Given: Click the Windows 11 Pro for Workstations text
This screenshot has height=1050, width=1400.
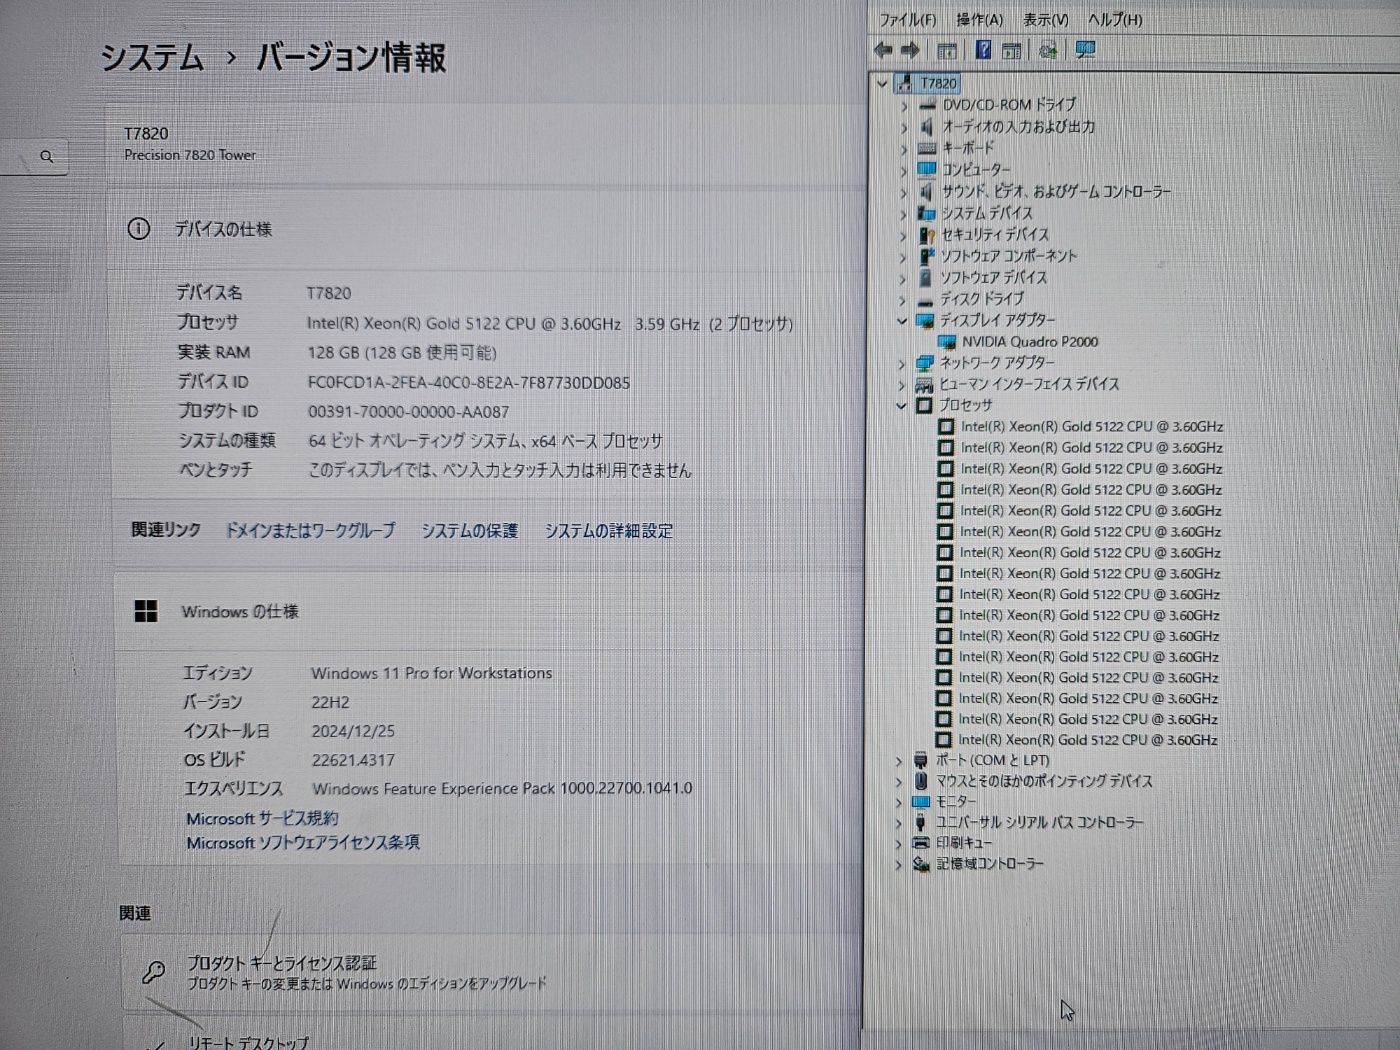Looking at the screenshot, I should pyautogui.click(x=431, y=673).
